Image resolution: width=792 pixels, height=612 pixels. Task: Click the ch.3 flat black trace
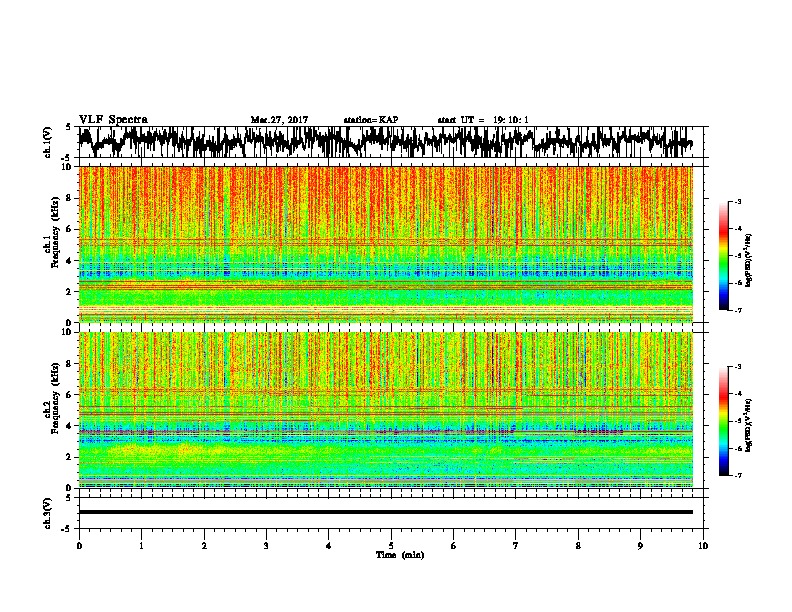click(x=385, y=512)
